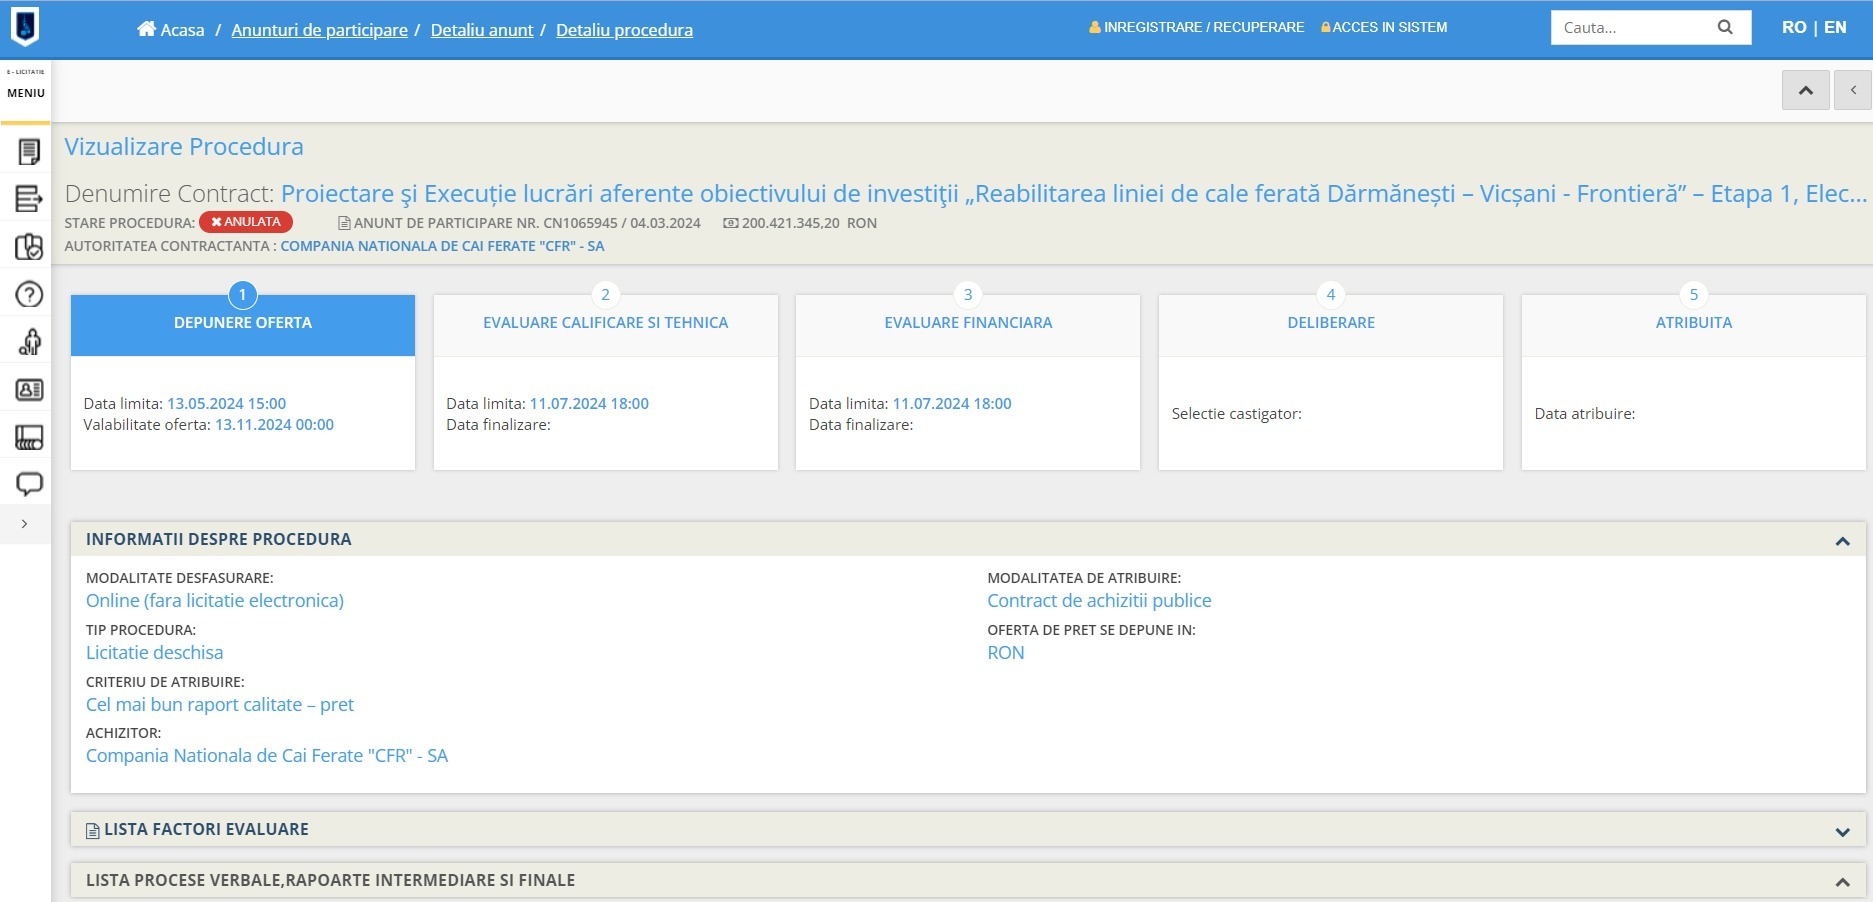Expand the left sidebar menu arrow
The image size is (1873, 902).
25,524
